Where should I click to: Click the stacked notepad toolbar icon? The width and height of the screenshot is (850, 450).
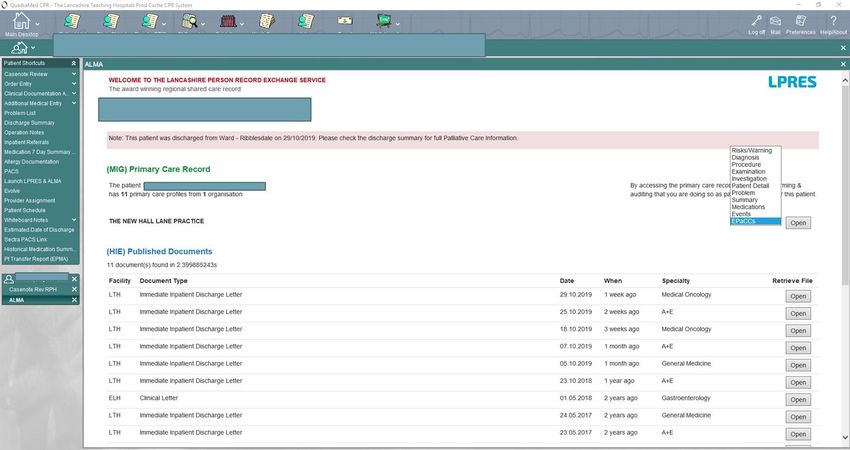(267, 21)
